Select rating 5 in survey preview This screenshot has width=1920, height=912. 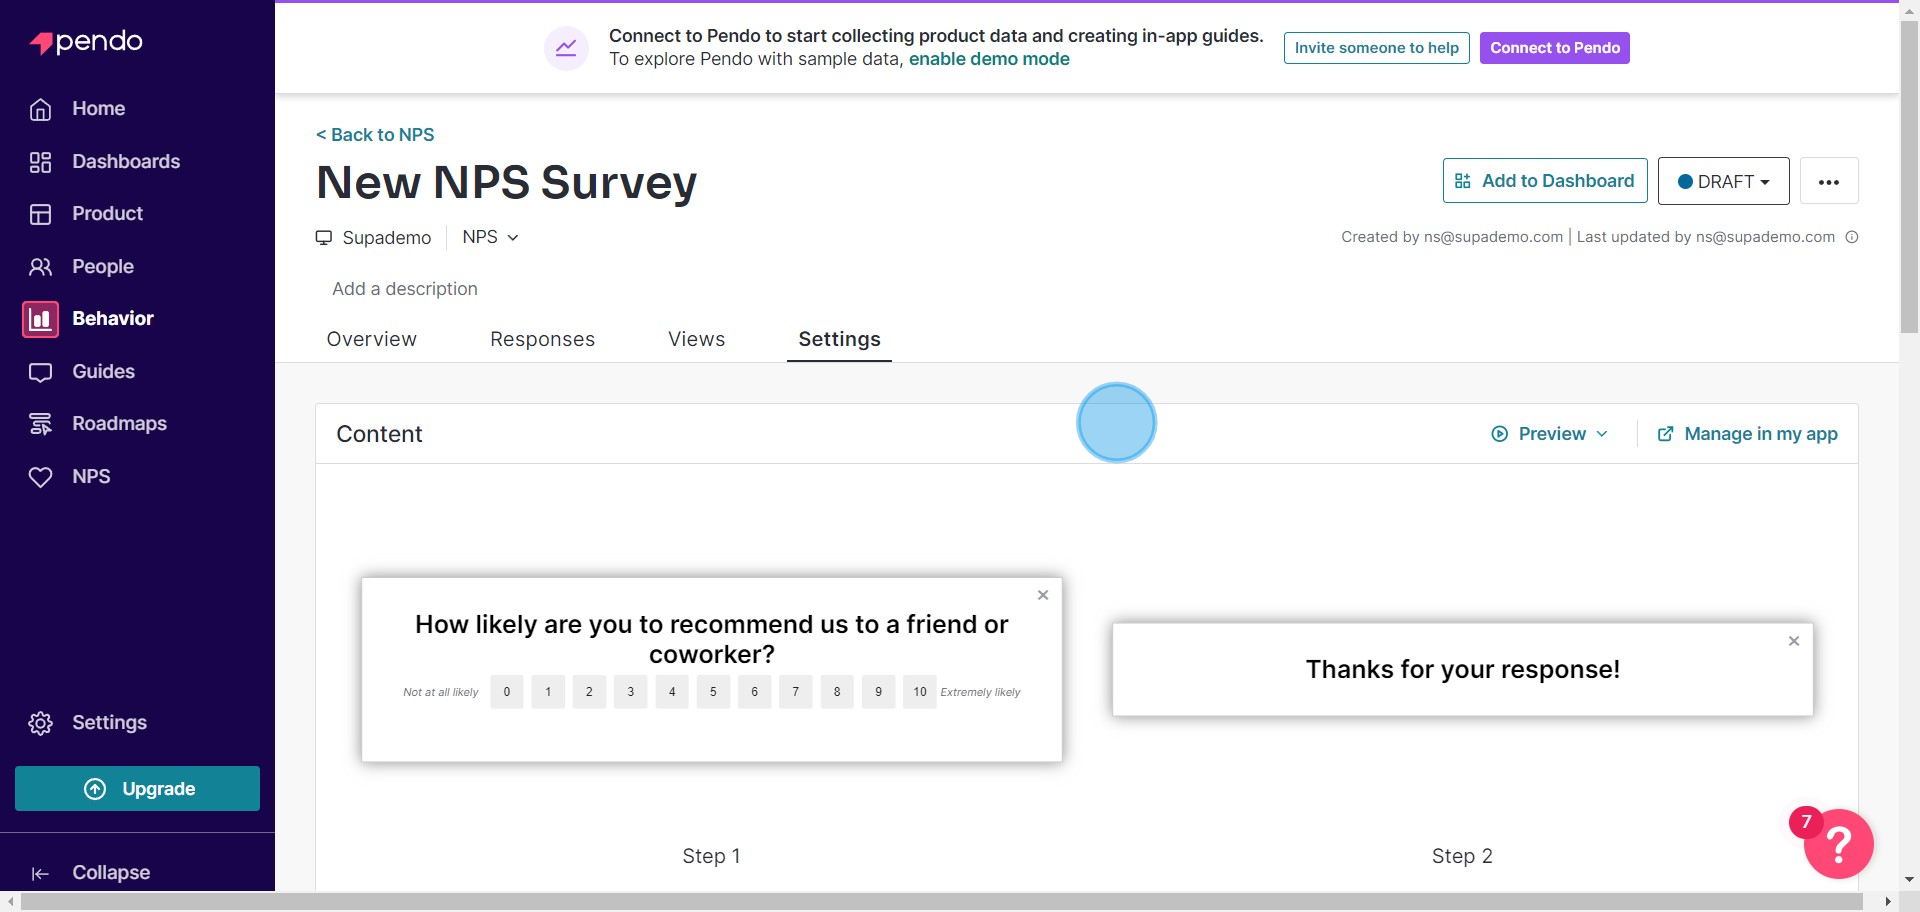[x=713, y=692]
